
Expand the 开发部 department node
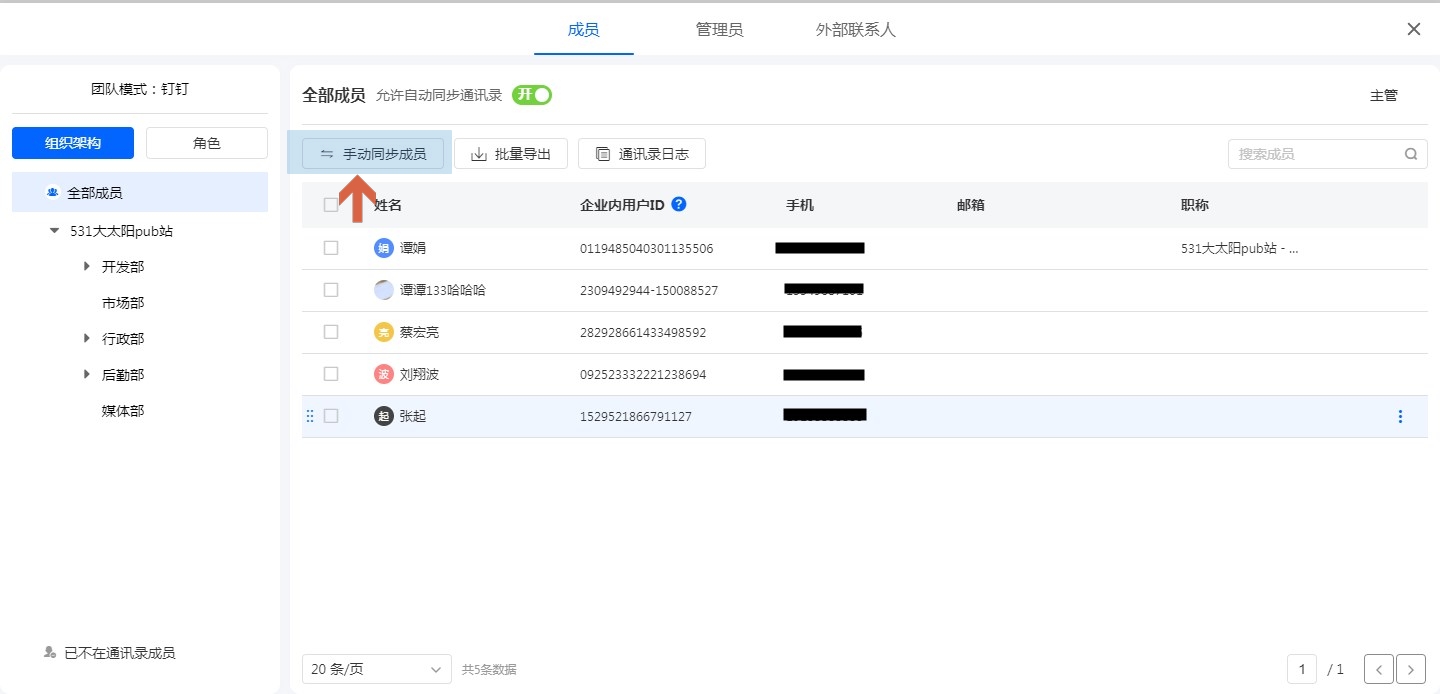(x=87, y=267)
